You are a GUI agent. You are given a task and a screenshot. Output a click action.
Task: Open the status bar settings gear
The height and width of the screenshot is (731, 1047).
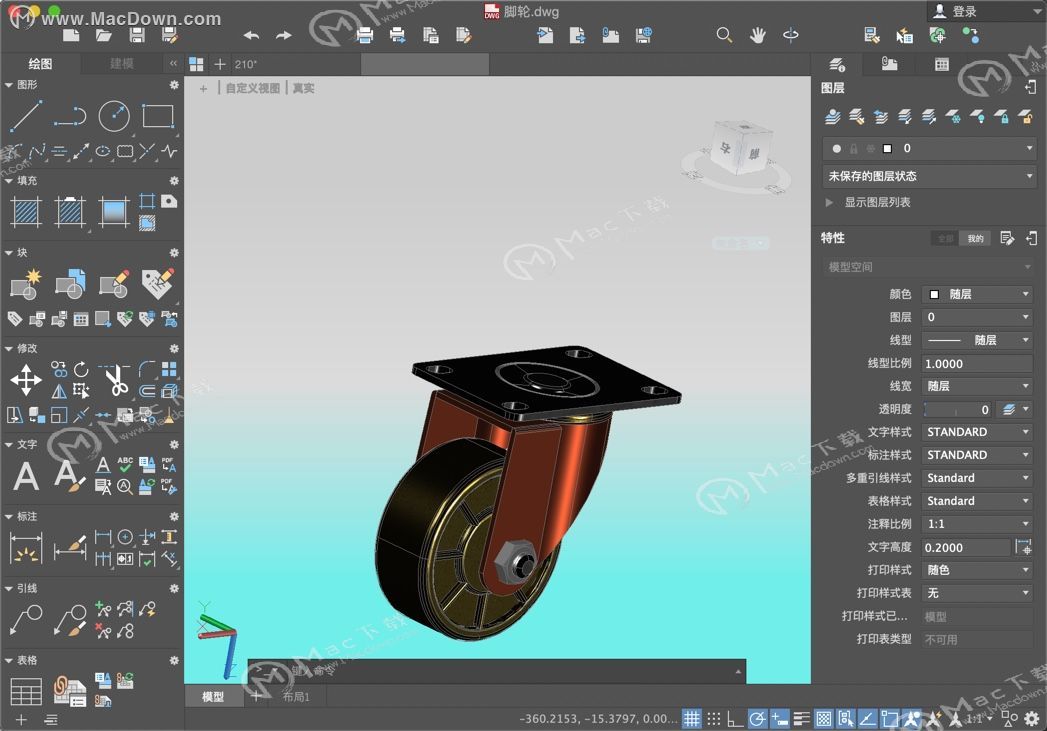click(1032, 718)
